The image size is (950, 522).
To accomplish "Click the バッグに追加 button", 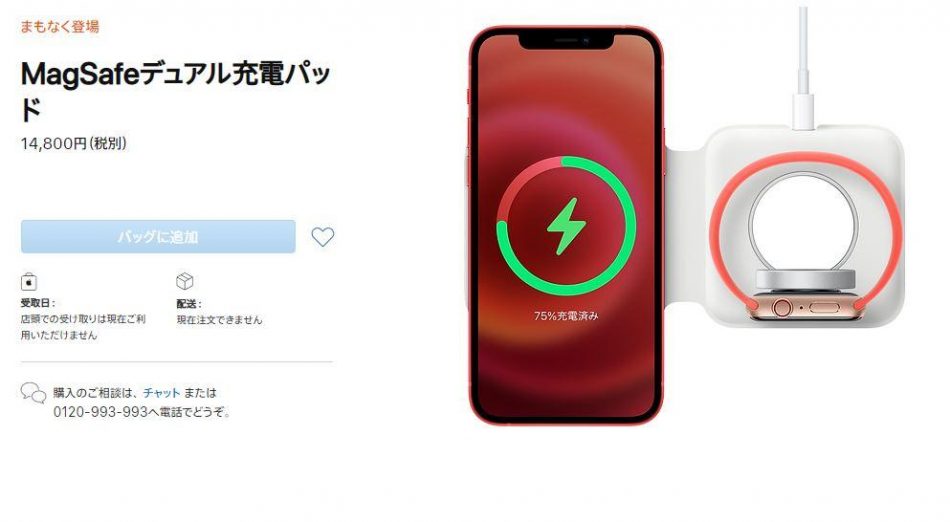I will pos(158,236).
